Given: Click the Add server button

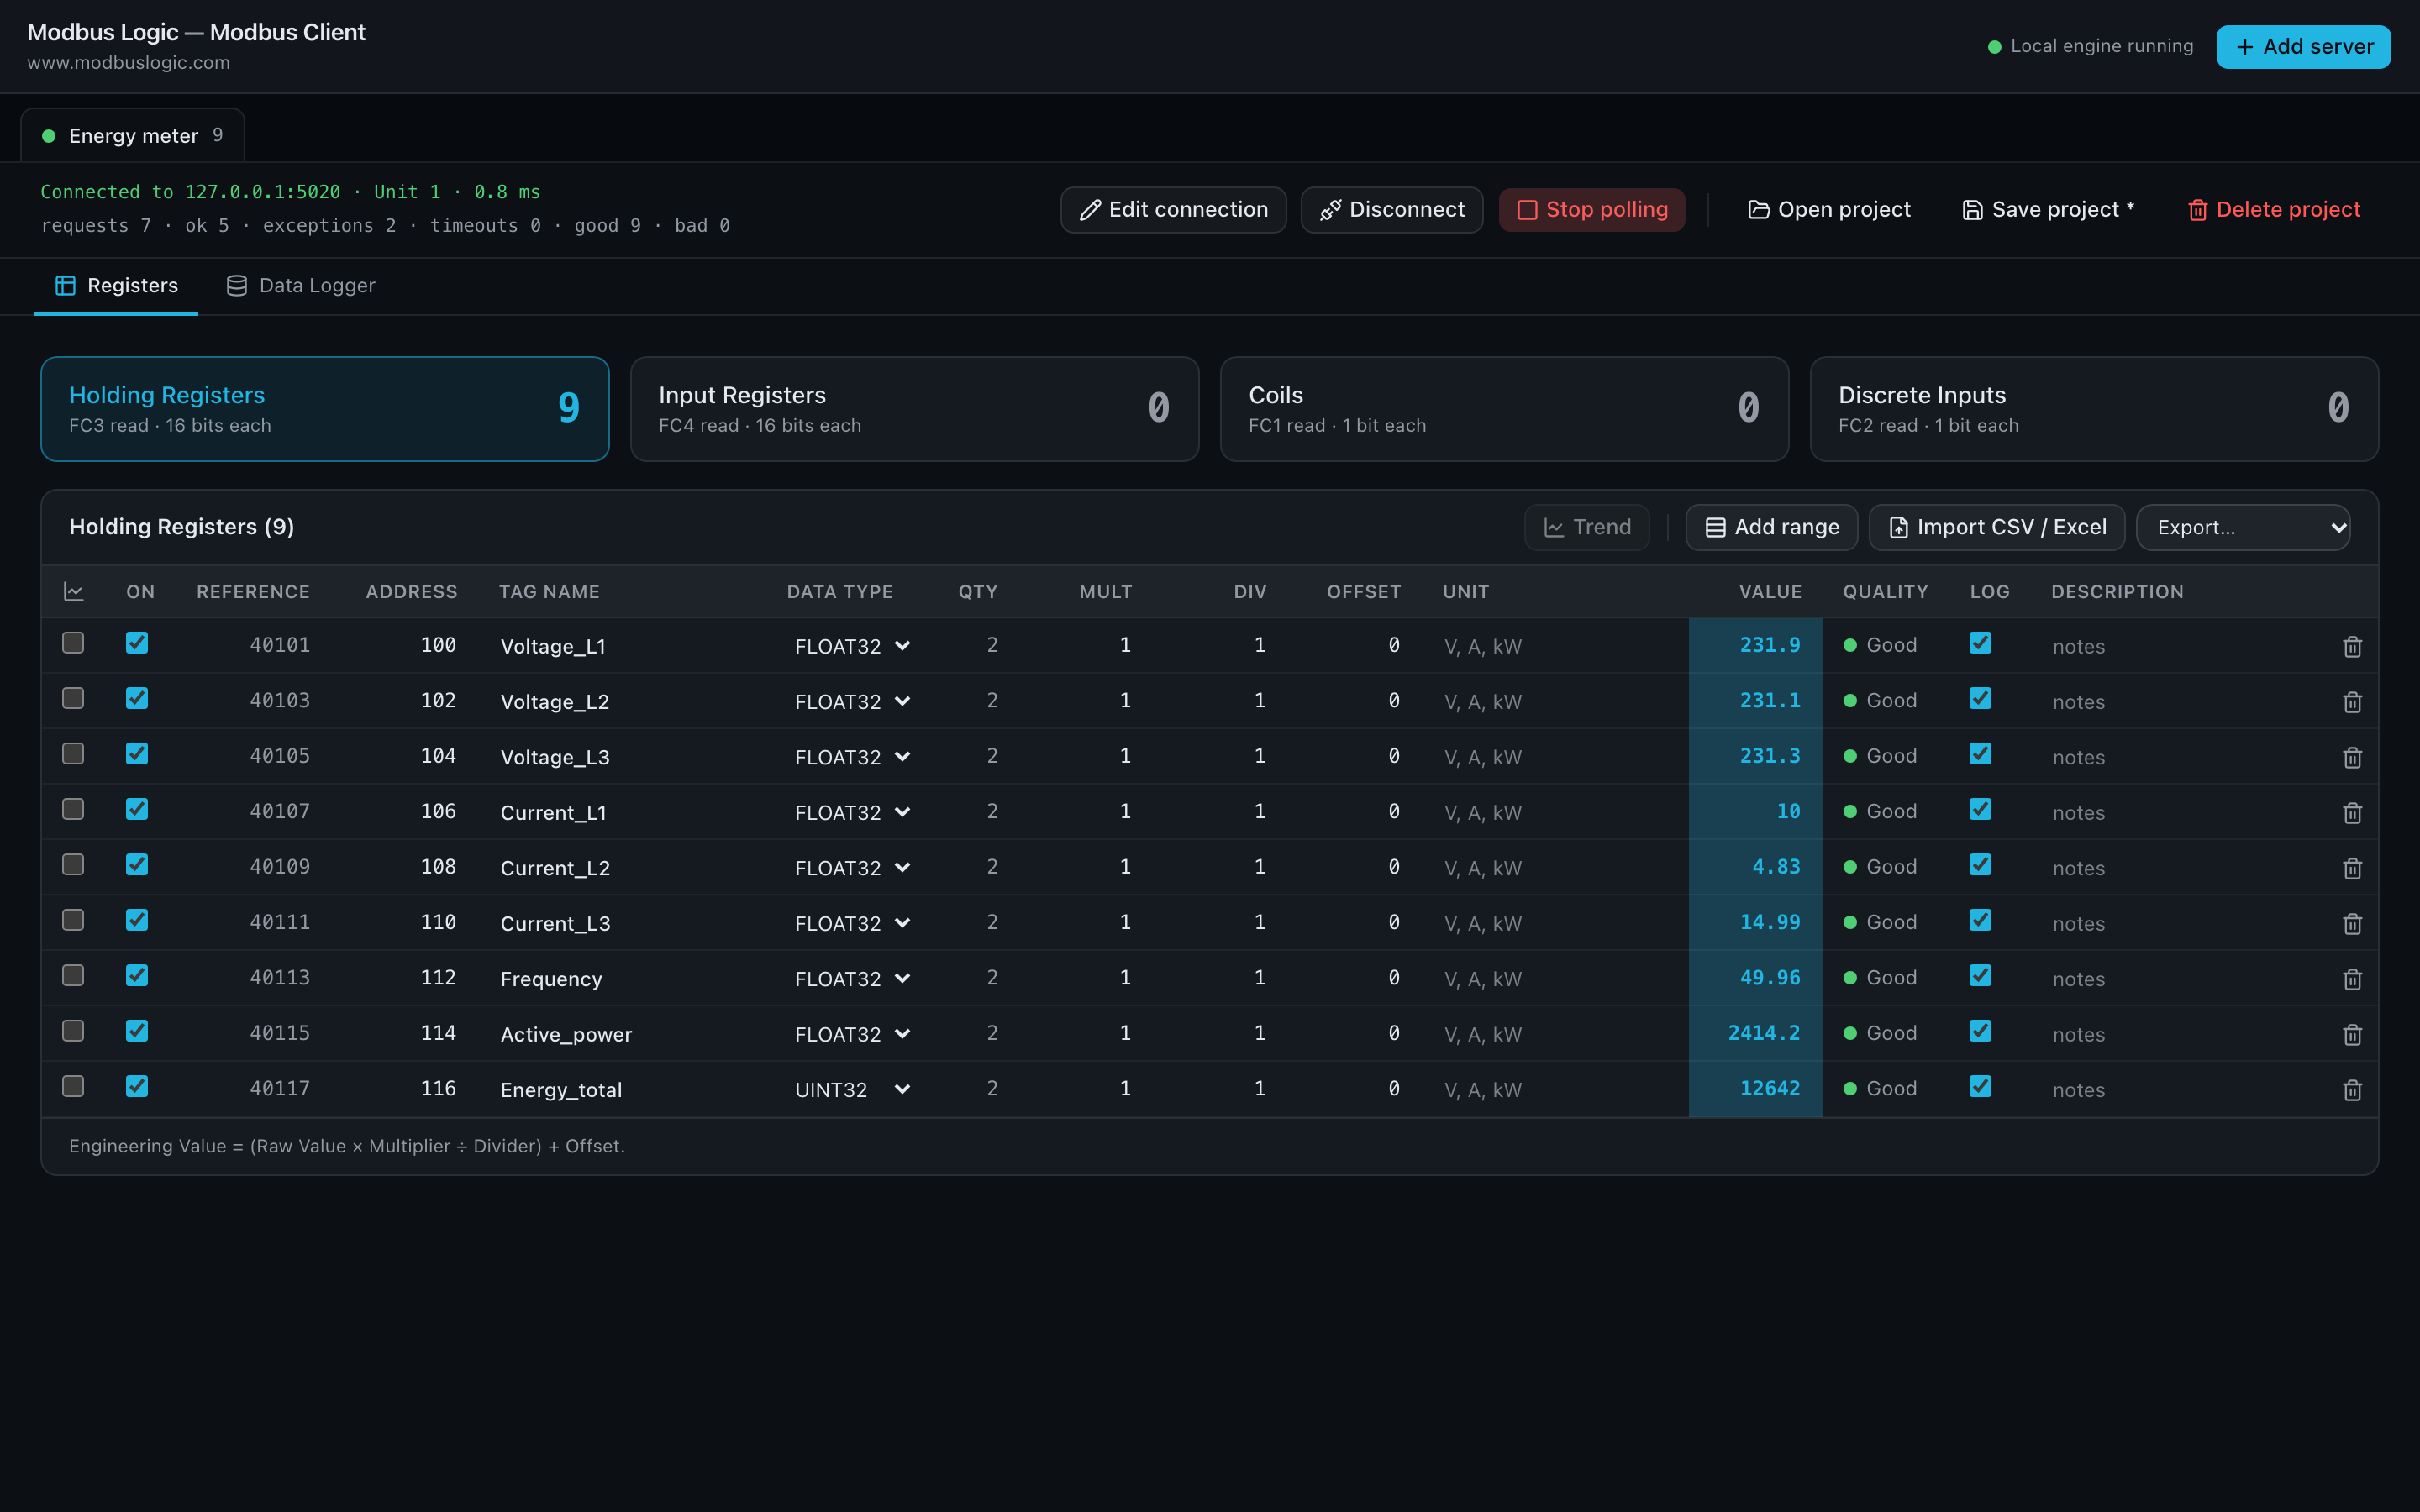Looking at the screenshot, I should pyautogui.click(x=2303, y=47).
